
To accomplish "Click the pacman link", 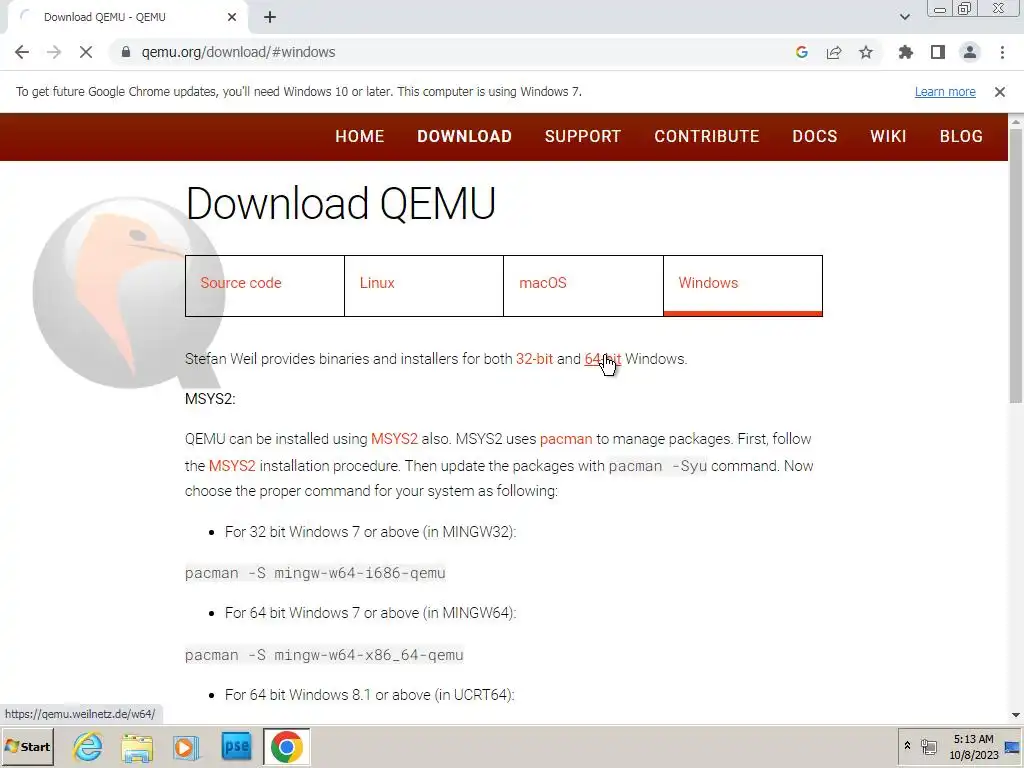I will [x=566, y=439].
